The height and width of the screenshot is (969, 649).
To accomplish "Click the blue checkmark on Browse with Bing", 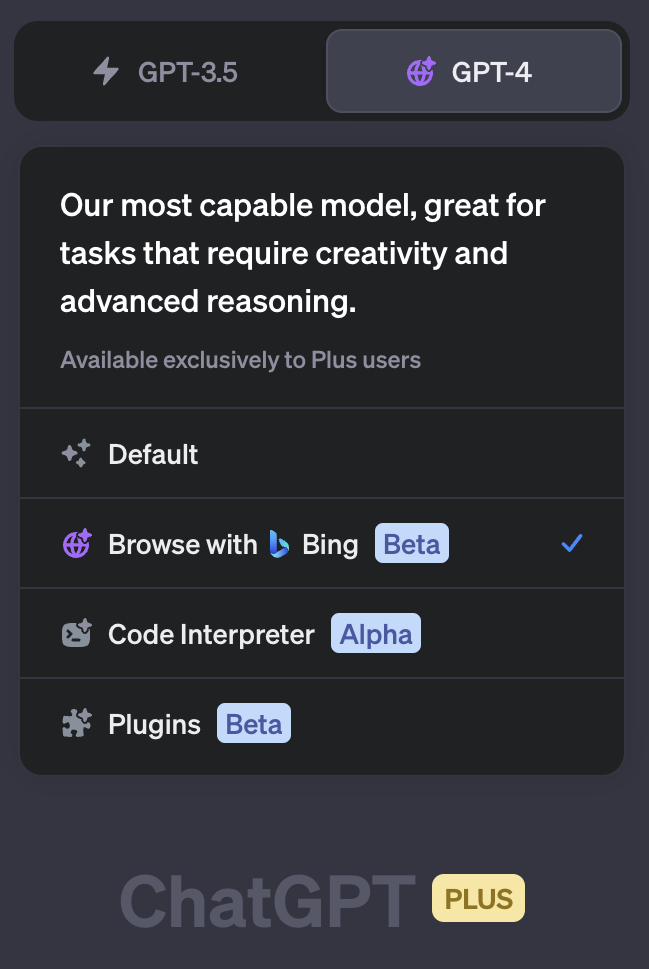I will (x=571, y=543).
